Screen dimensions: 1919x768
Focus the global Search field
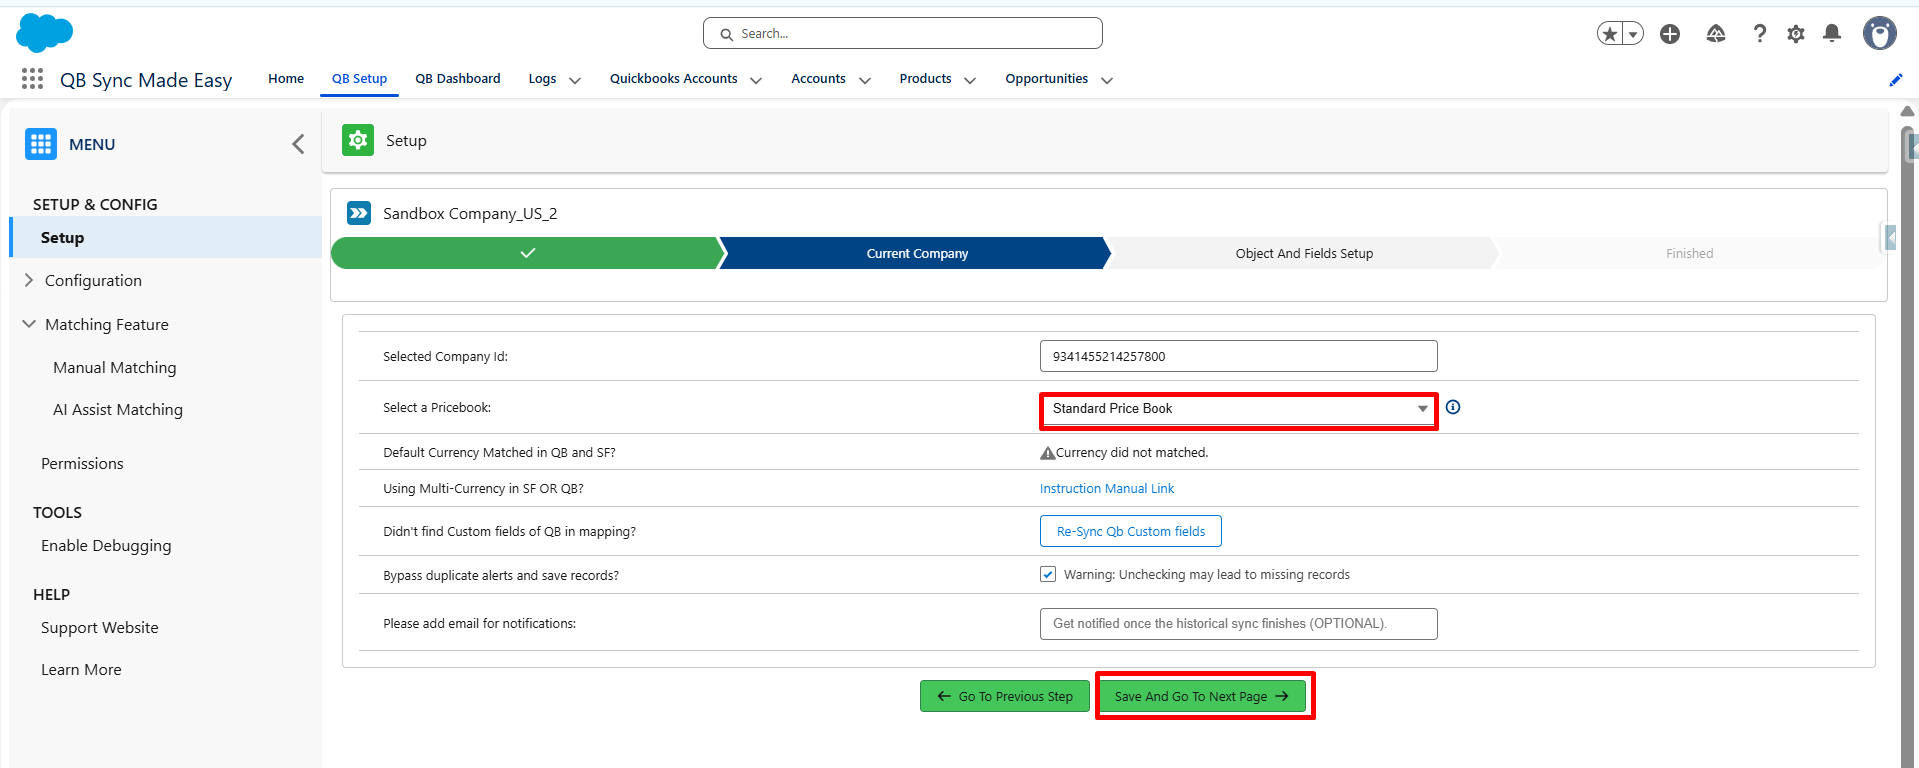[x=903, y=33]
